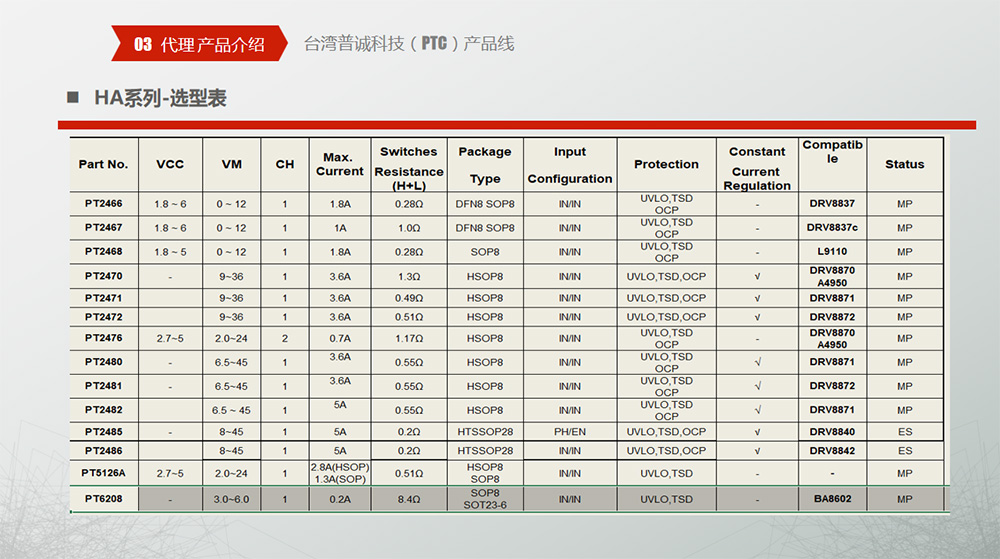Select the VM column header
The image size is (1000, 559).
pyautogui.click(x=232, y=164)
